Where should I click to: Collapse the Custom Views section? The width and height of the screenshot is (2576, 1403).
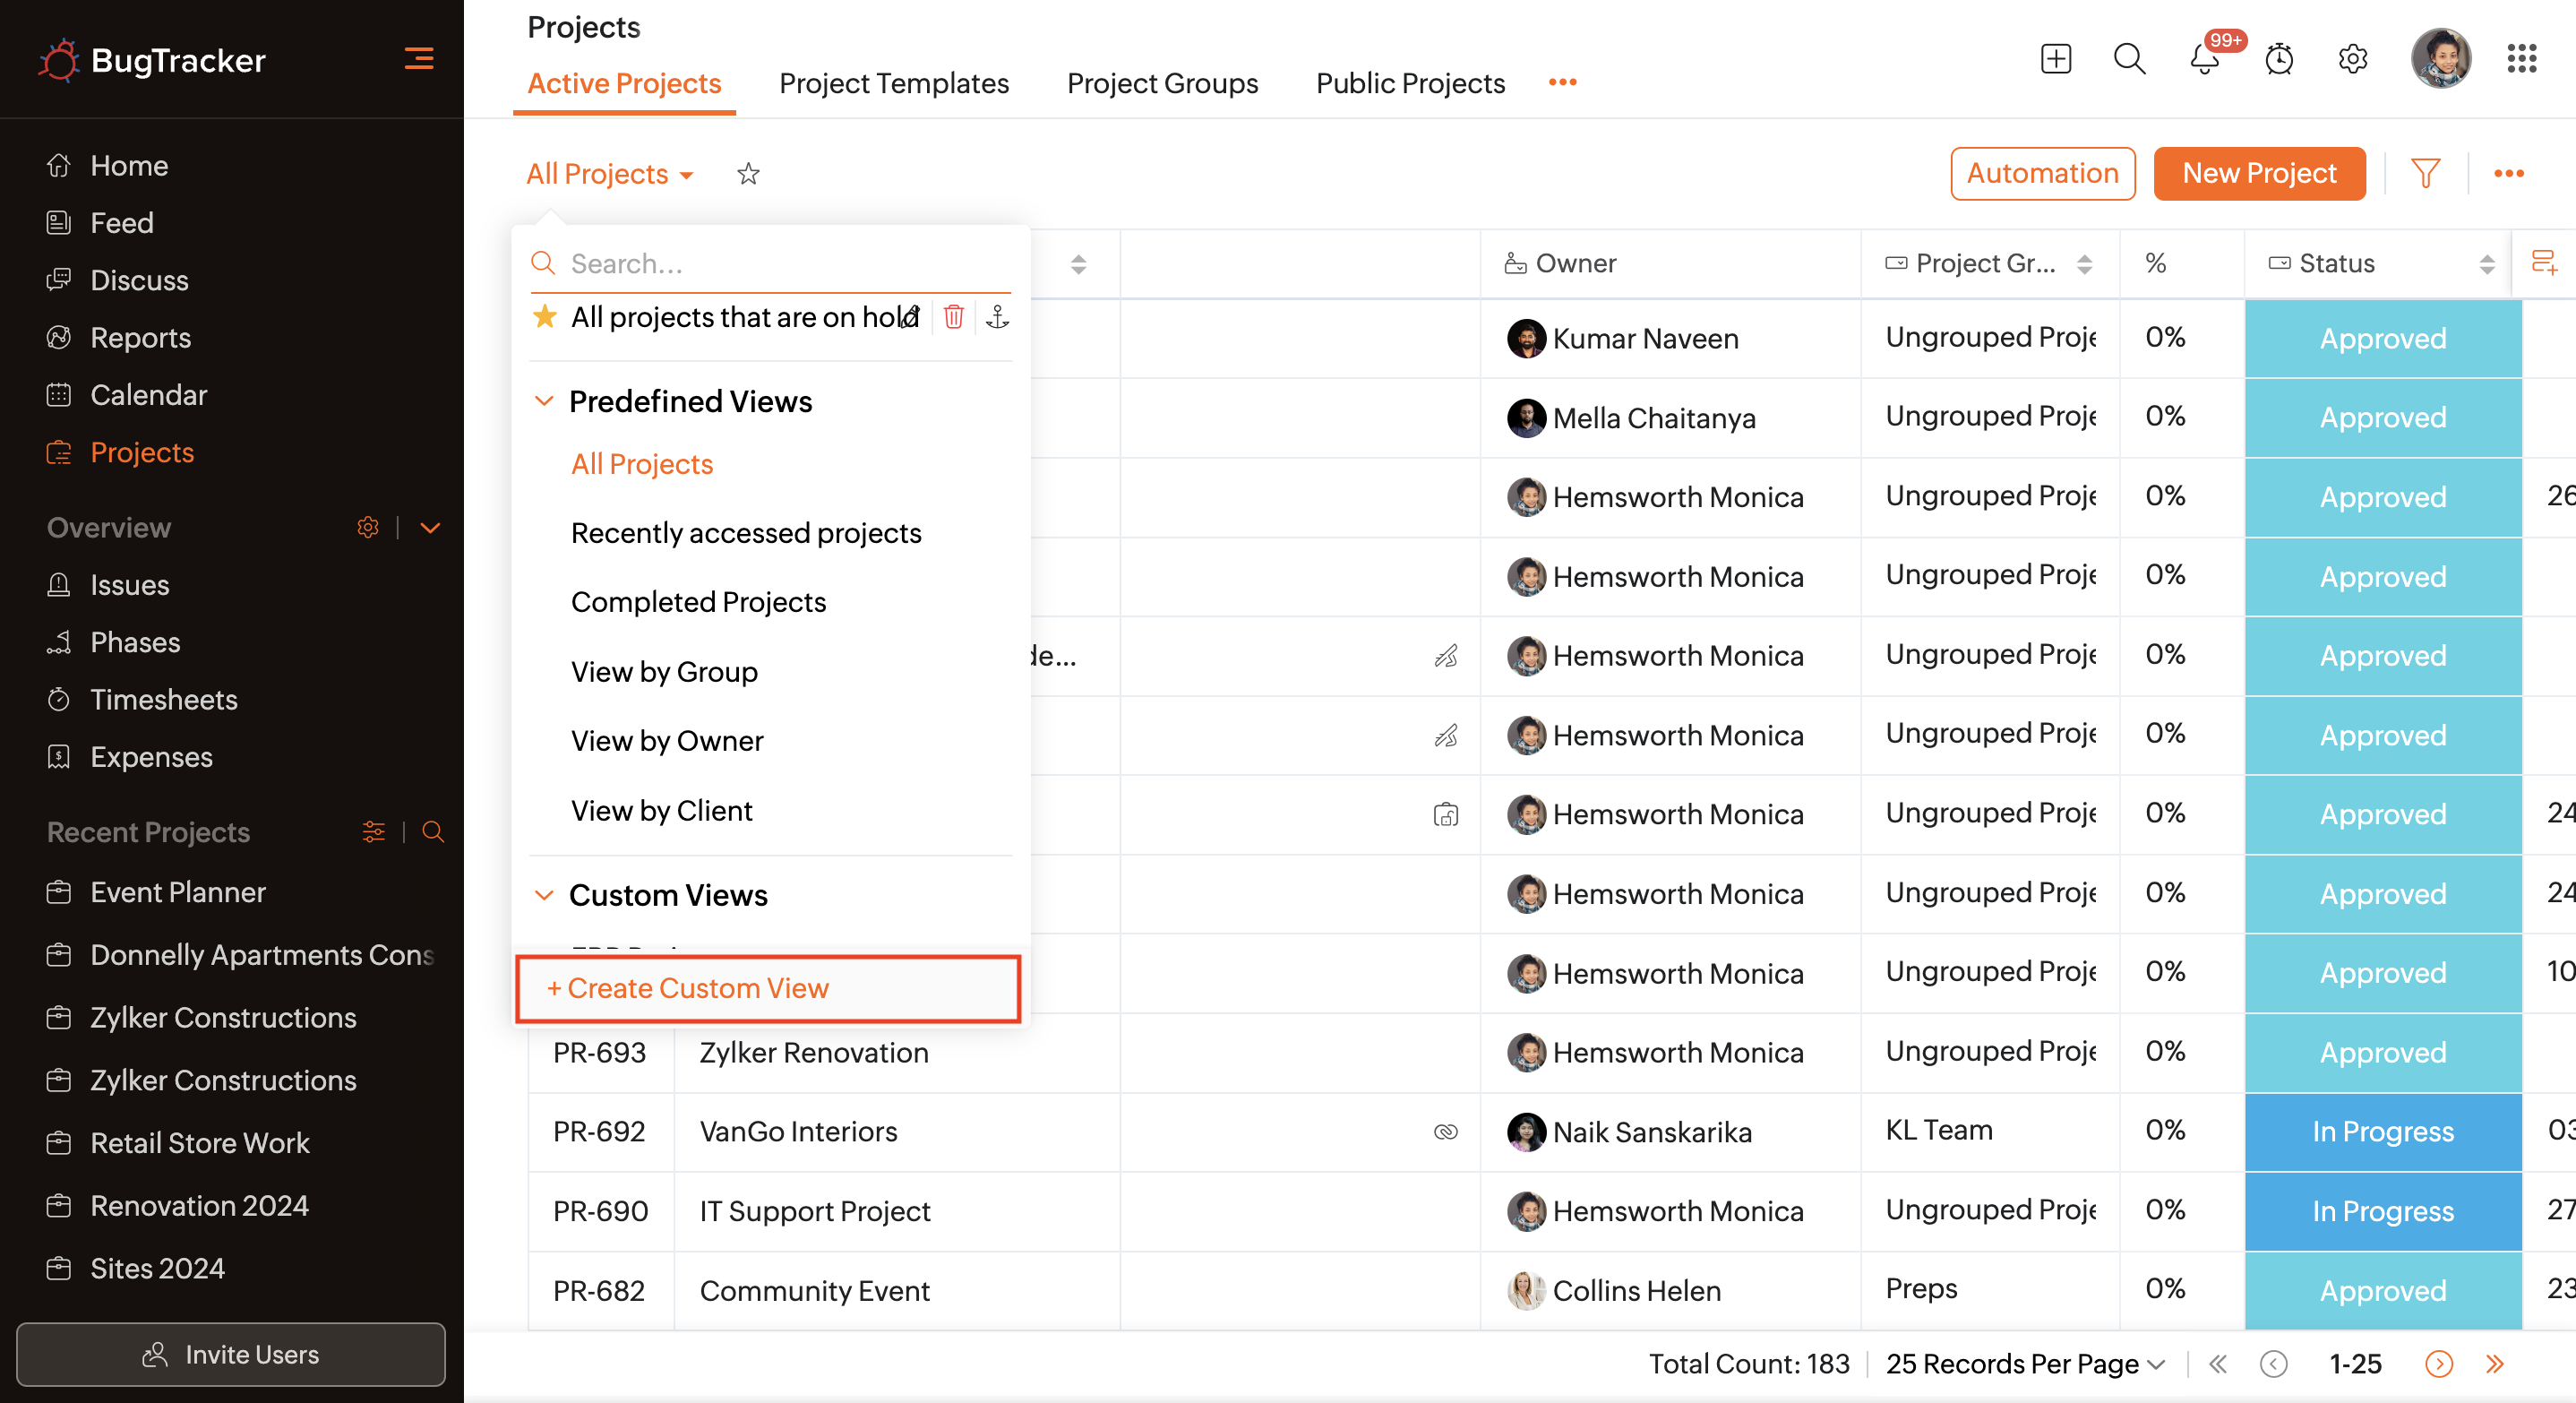tap(544, 895)
